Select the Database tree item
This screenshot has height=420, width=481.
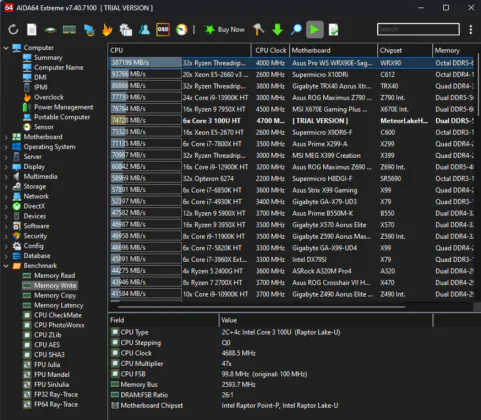click(x=37, y=256)
